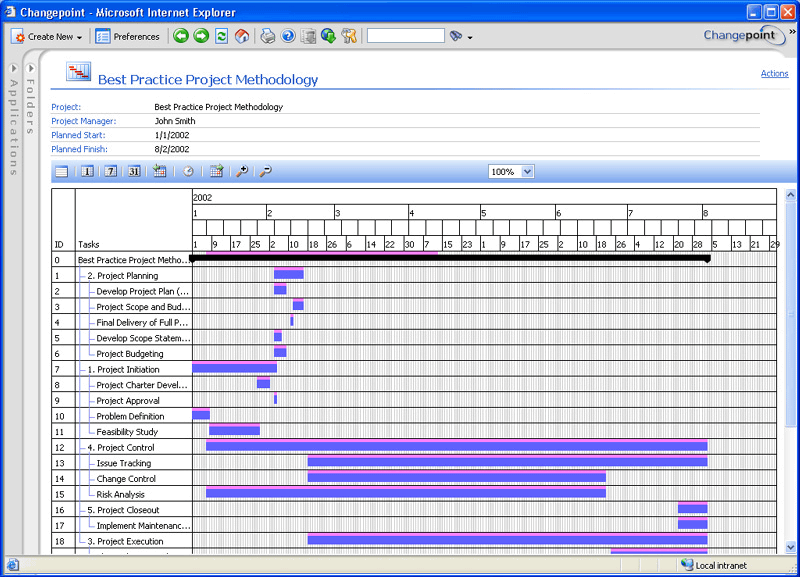The image size is (800, 577).
Task: Click the scroll up arrow of the Gantt chart
Action: (x=790, y=195)
